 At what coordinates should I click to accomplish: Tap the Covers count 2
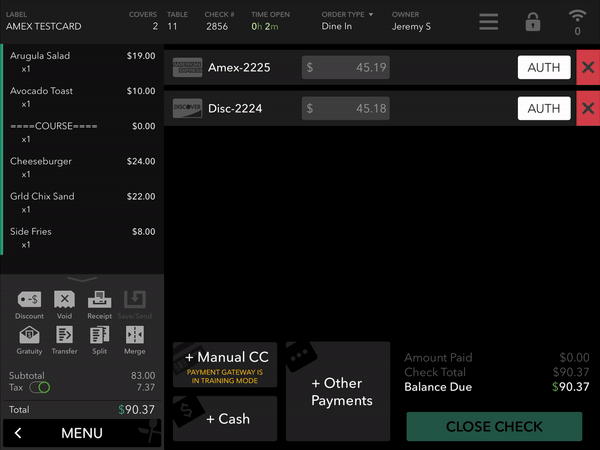155,26
